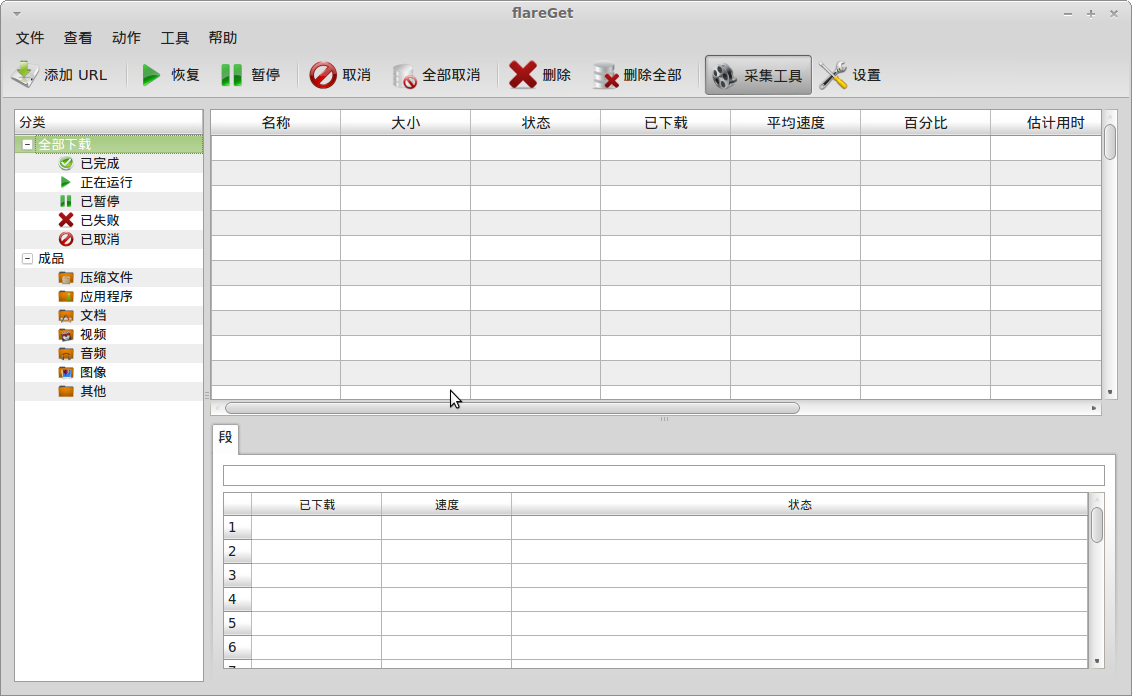Viewport: 1132px width, 696px height.
Task: Select segment row 3 header
Action: (x=238, y=575)
